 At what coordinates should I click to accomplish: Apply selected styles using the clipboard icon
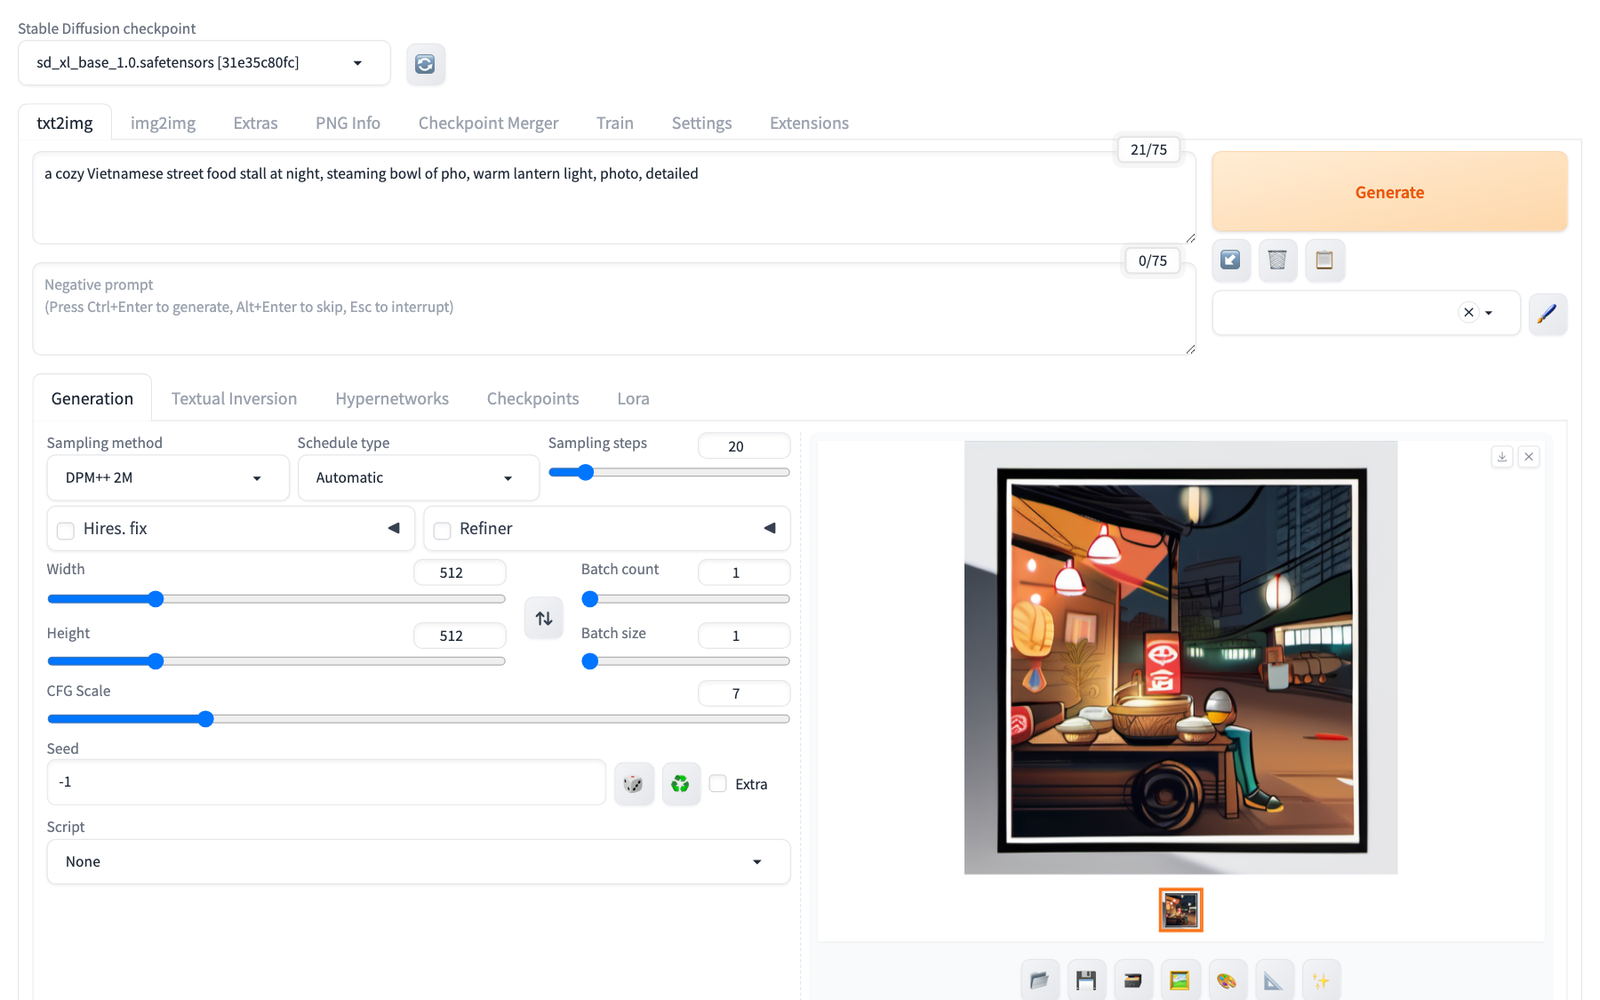click(x=1324, y=260)
